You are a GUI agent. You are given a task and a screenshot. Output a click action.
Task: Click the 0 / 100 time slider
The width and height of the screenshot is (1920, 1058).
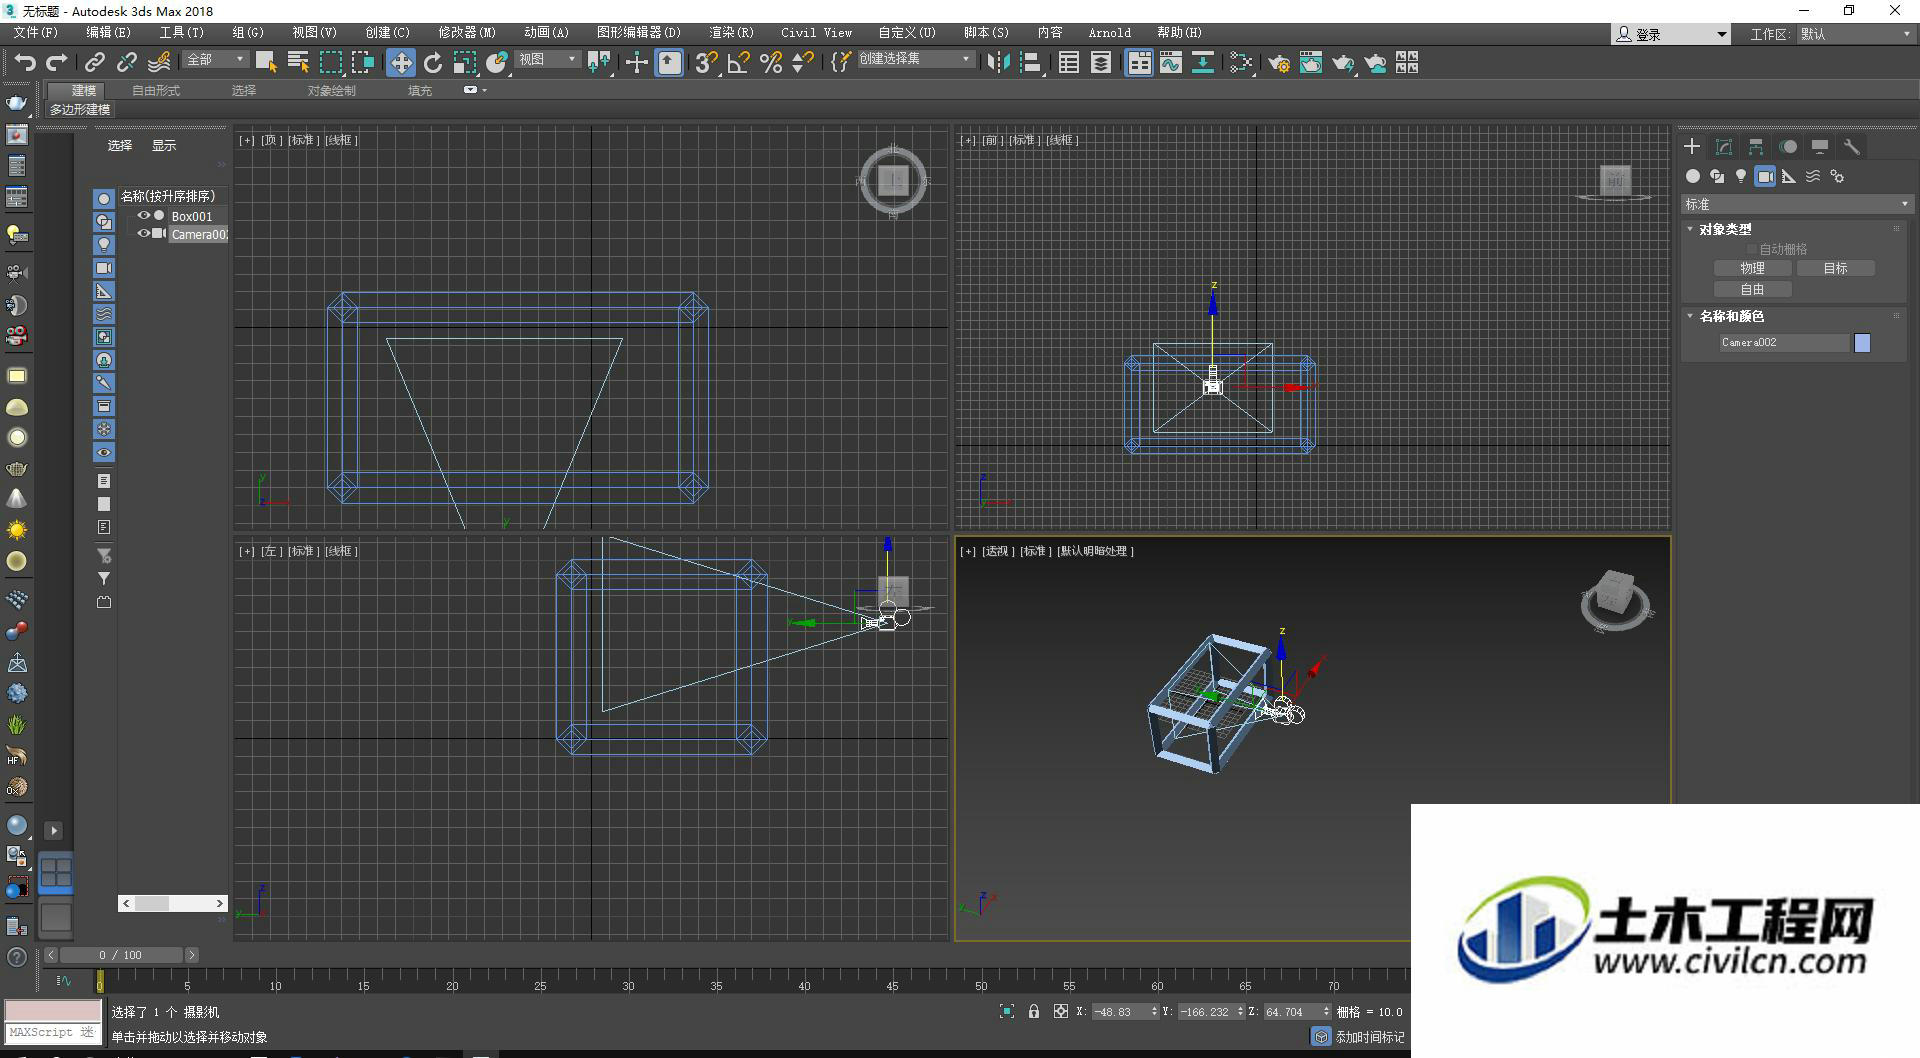[120, 955]
